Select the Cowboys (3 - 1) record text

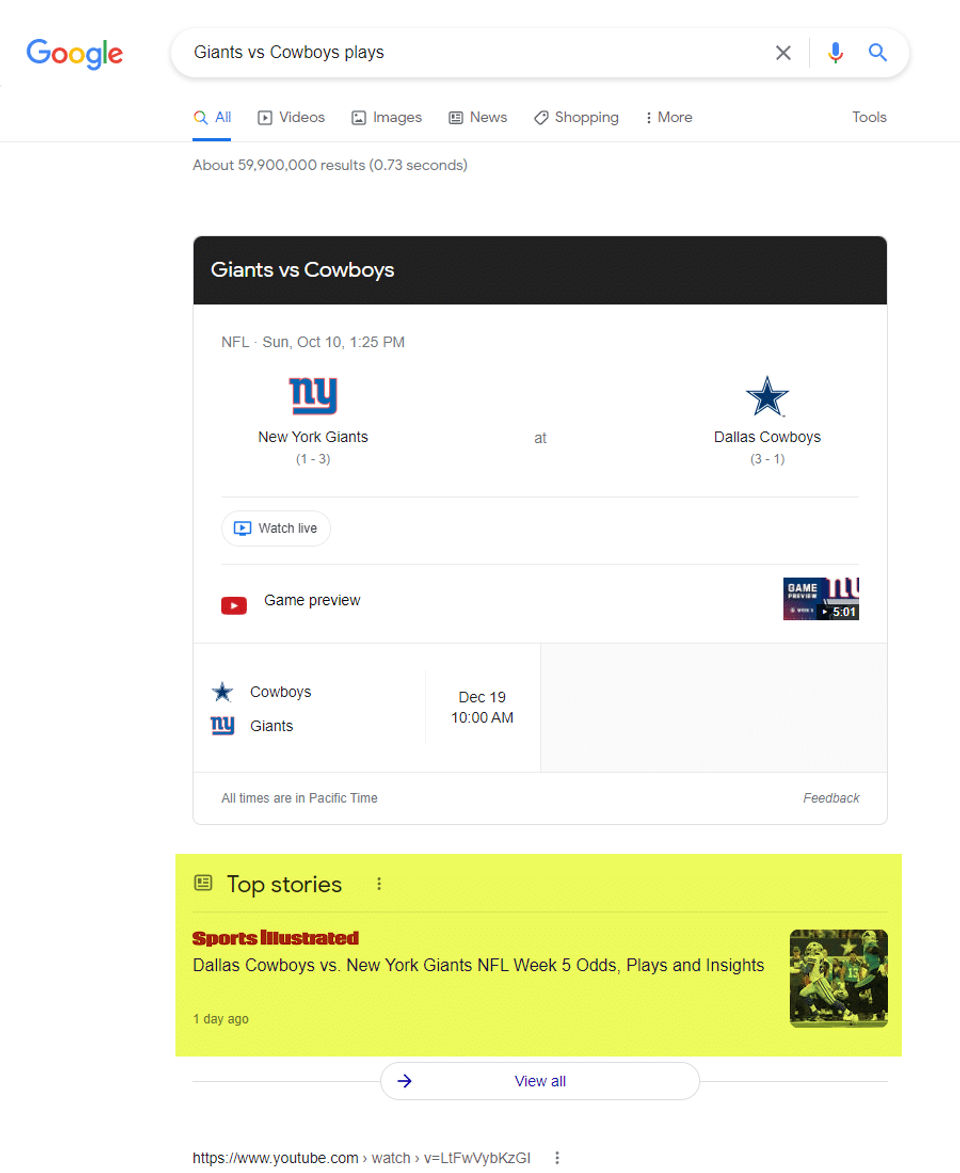(x=767, y=459)
